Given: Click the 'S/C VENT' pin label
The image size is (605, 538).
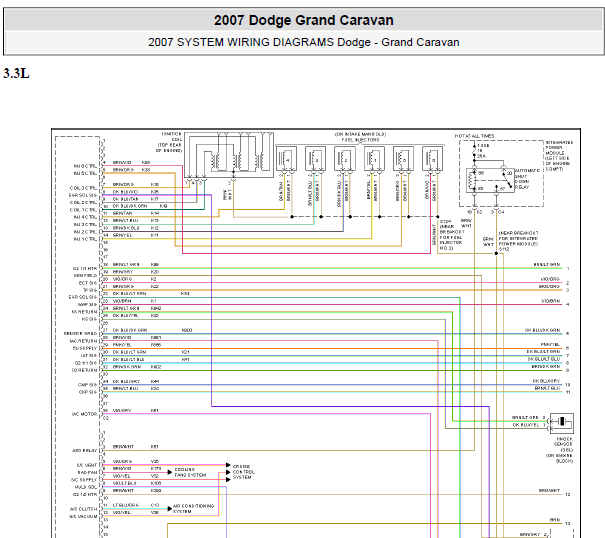Looking at the screenshot, I should pyautogui.click(x=87, y=465).
